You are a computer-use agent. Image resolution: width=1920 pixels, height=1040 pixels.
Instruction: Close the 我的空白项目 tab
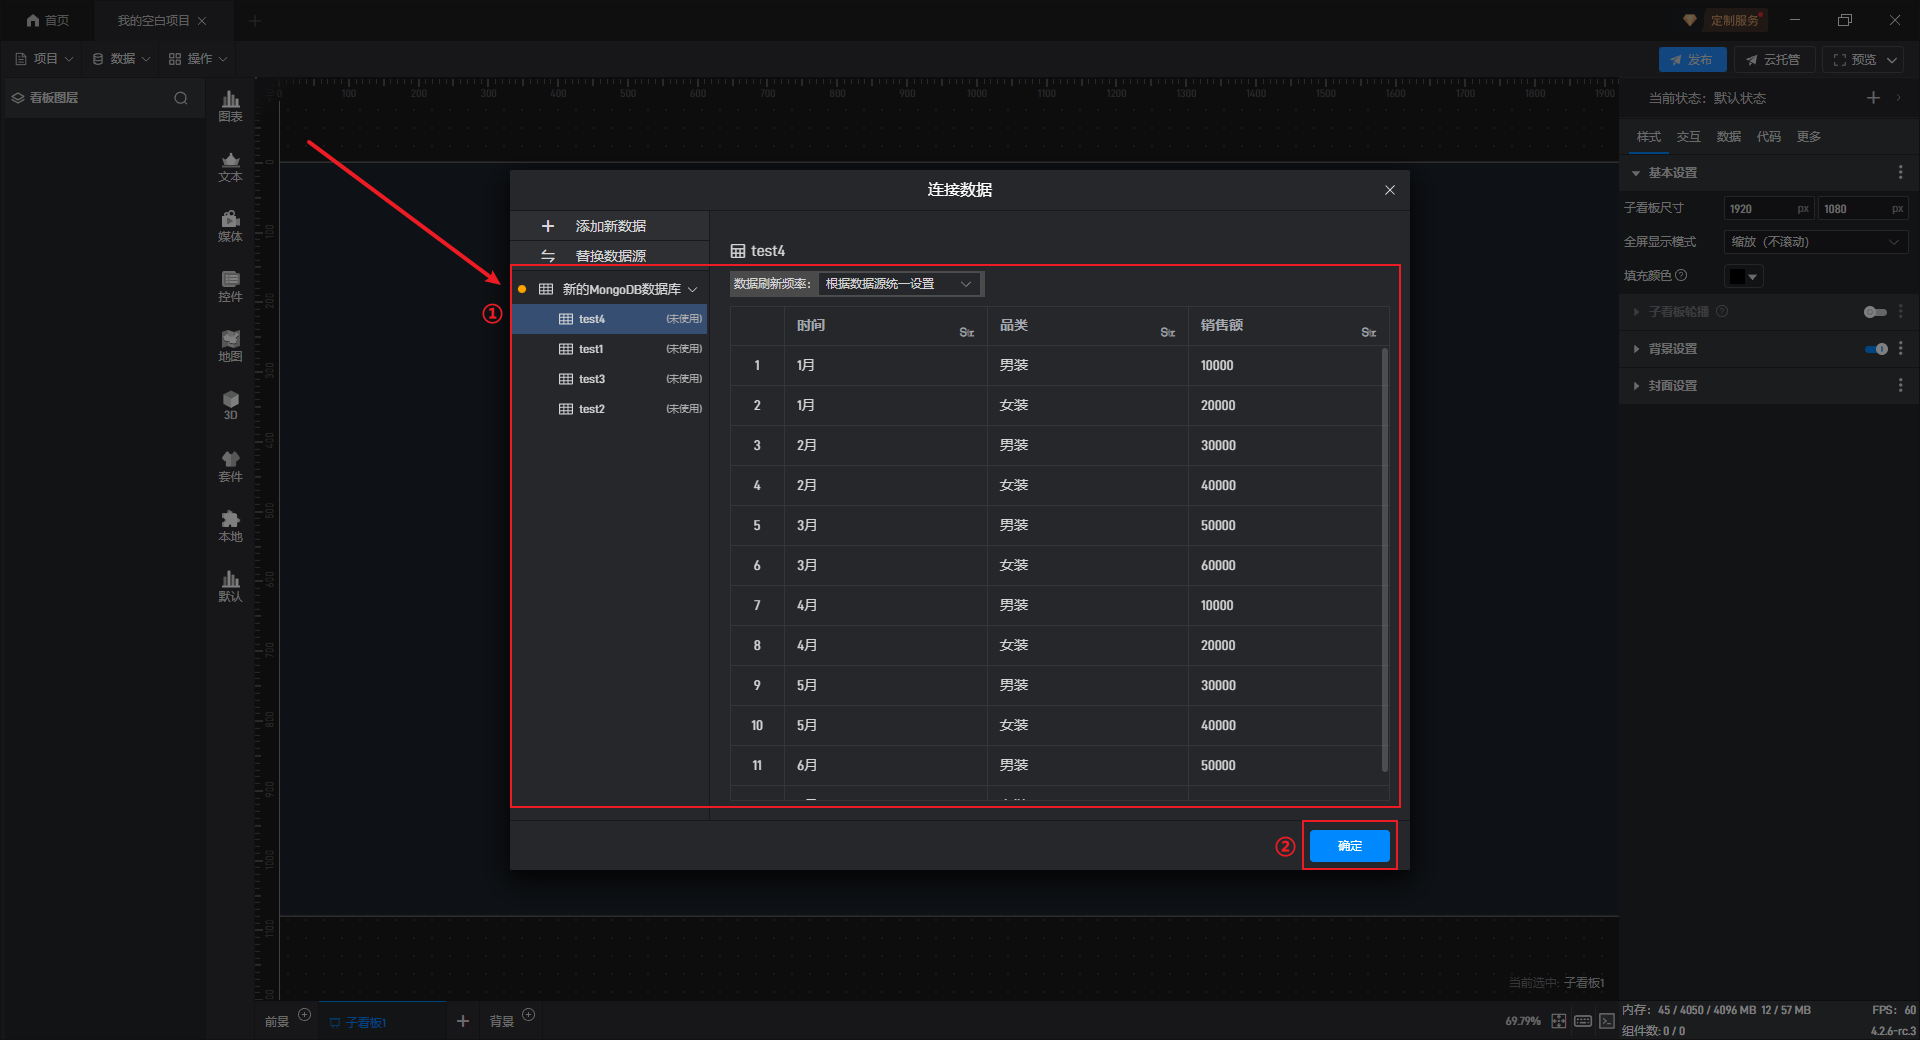[202, 20]
